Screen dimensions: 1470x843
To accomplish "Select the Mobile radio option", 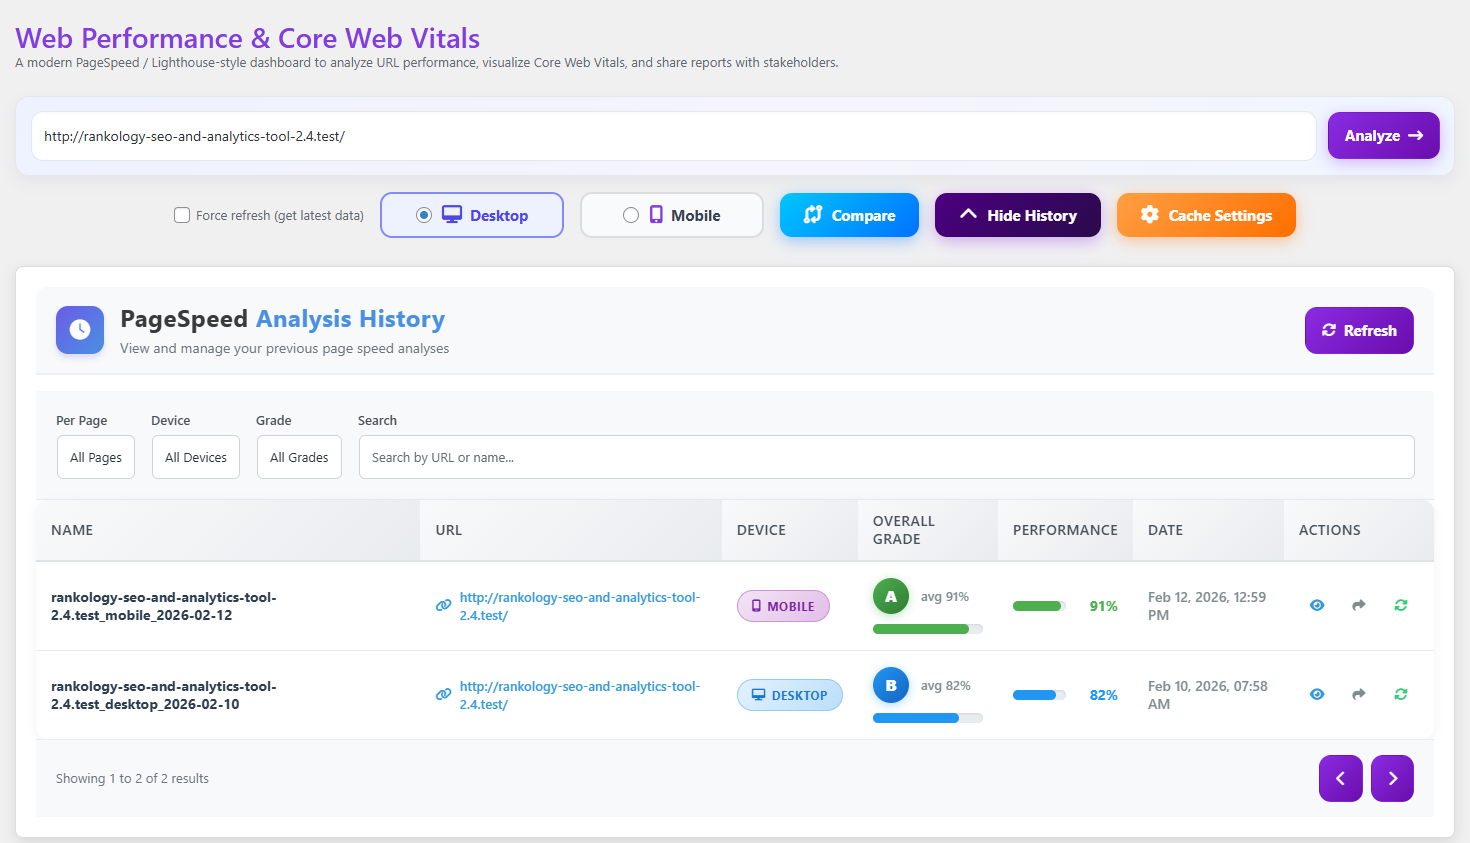I will pyautogui.click(x=631, y=215).
